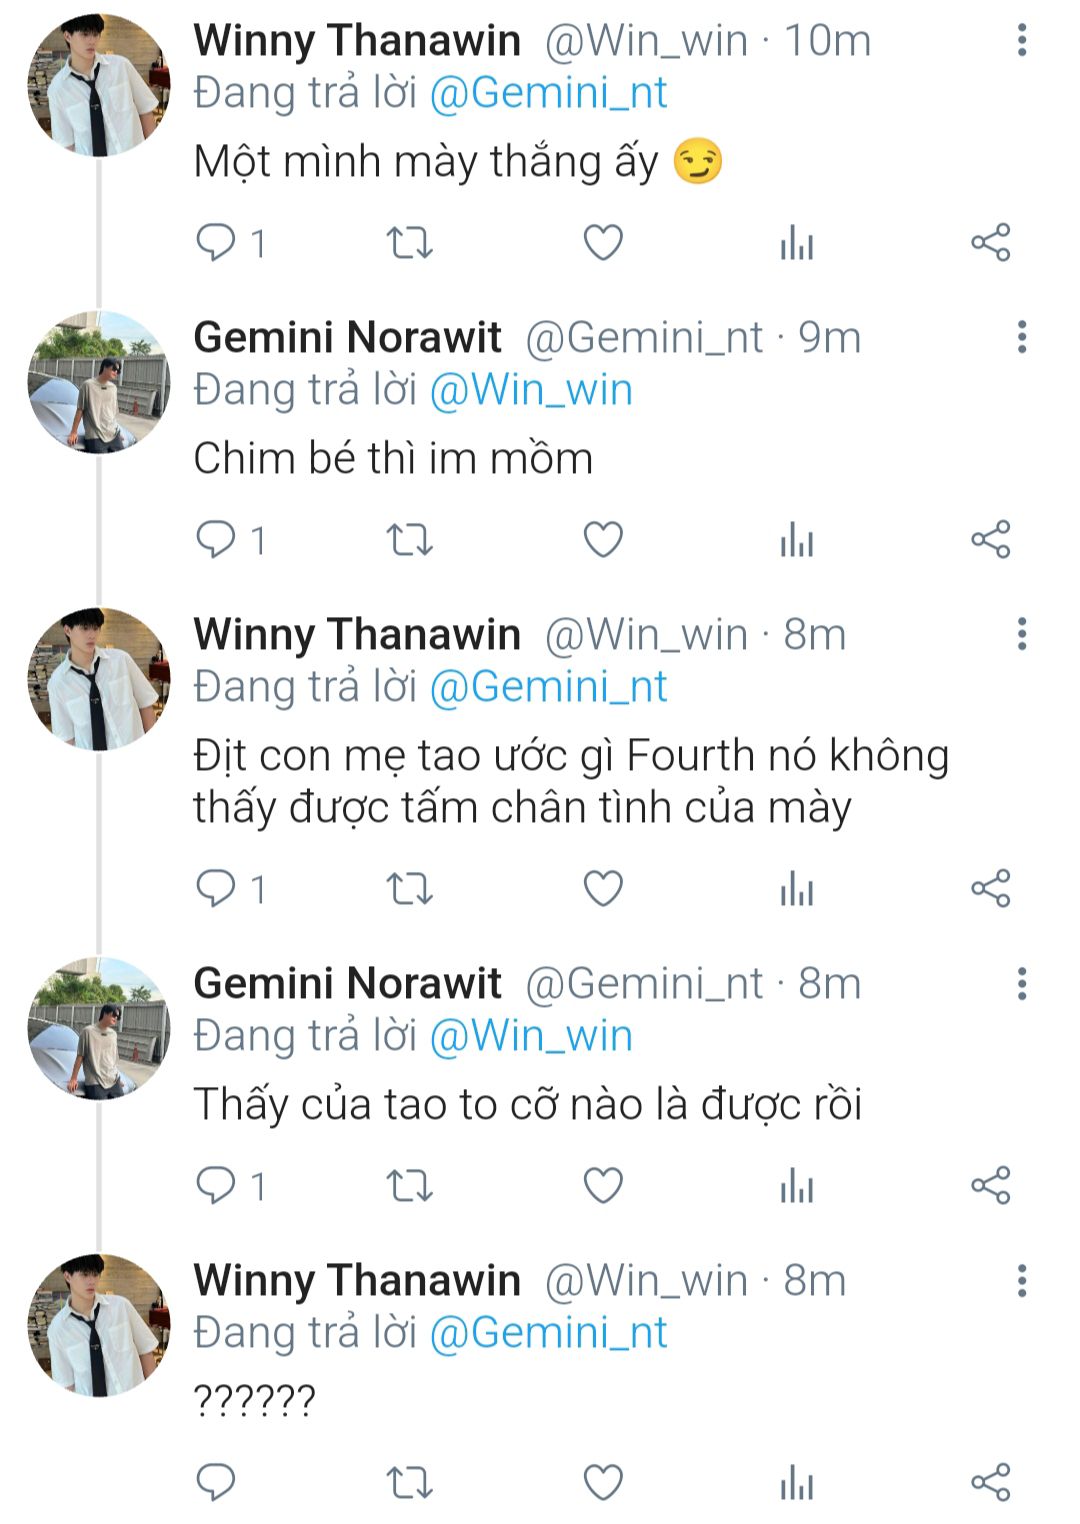Open Gemini Norawit name on last Gemini tweet
Viewport: 1080px width, 1524px height.
click(x=347, y=984)
